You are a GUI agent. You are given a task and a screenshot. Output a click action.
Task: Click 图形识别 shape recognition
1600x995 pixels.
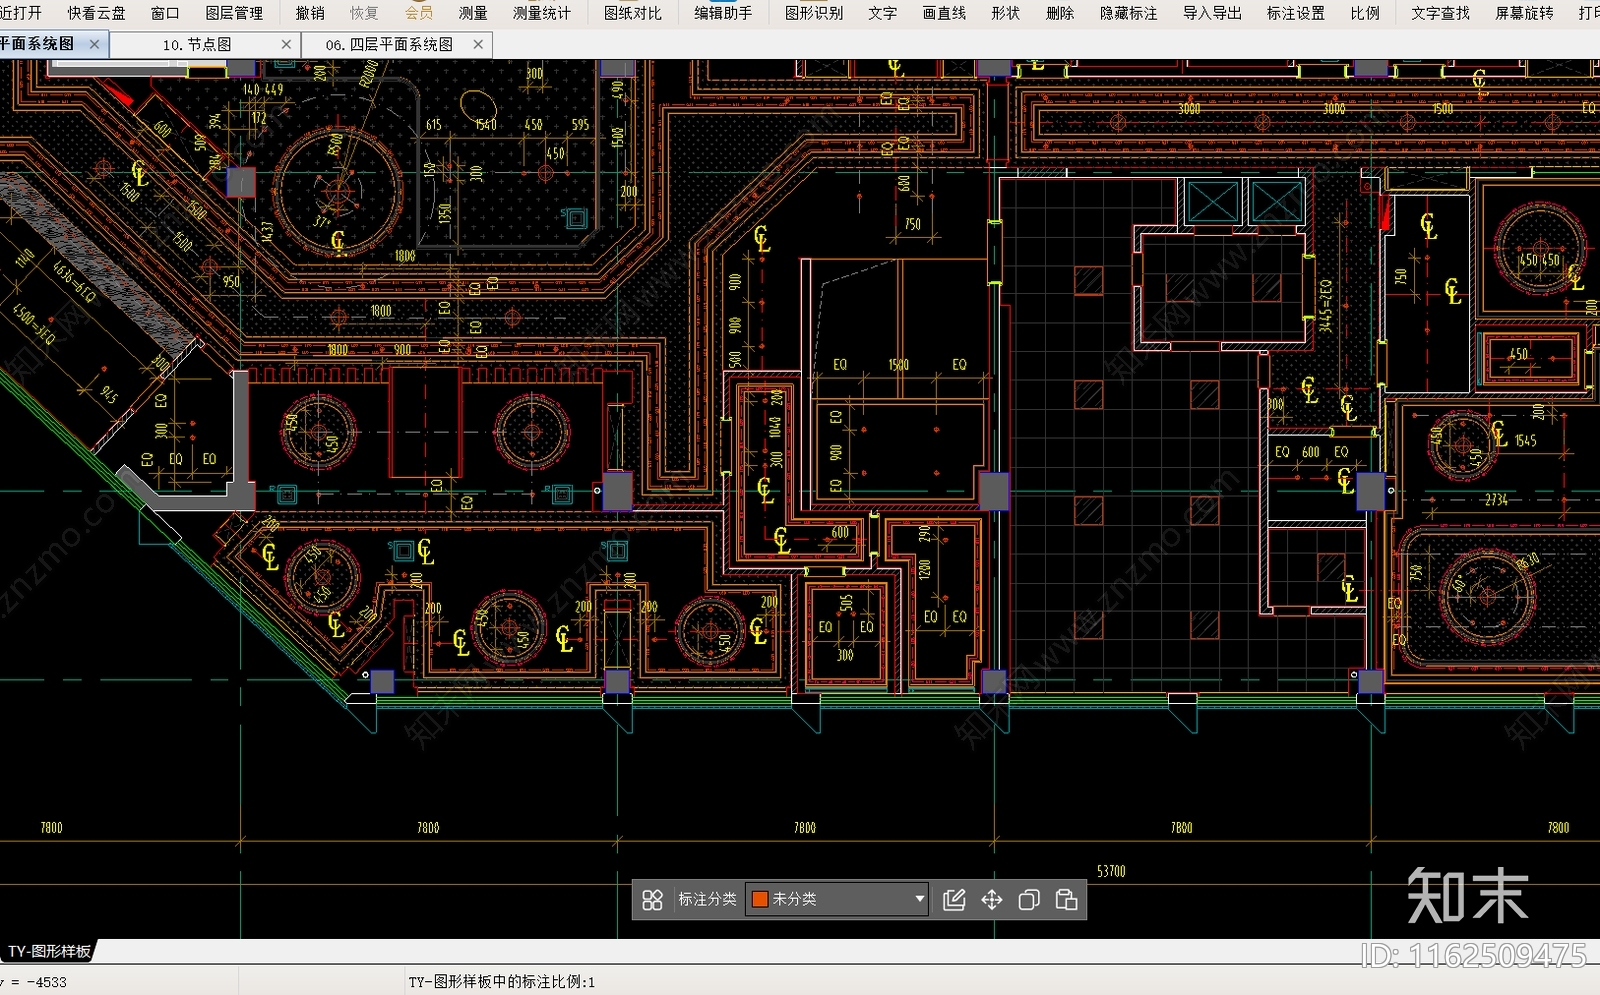point(814,13)
